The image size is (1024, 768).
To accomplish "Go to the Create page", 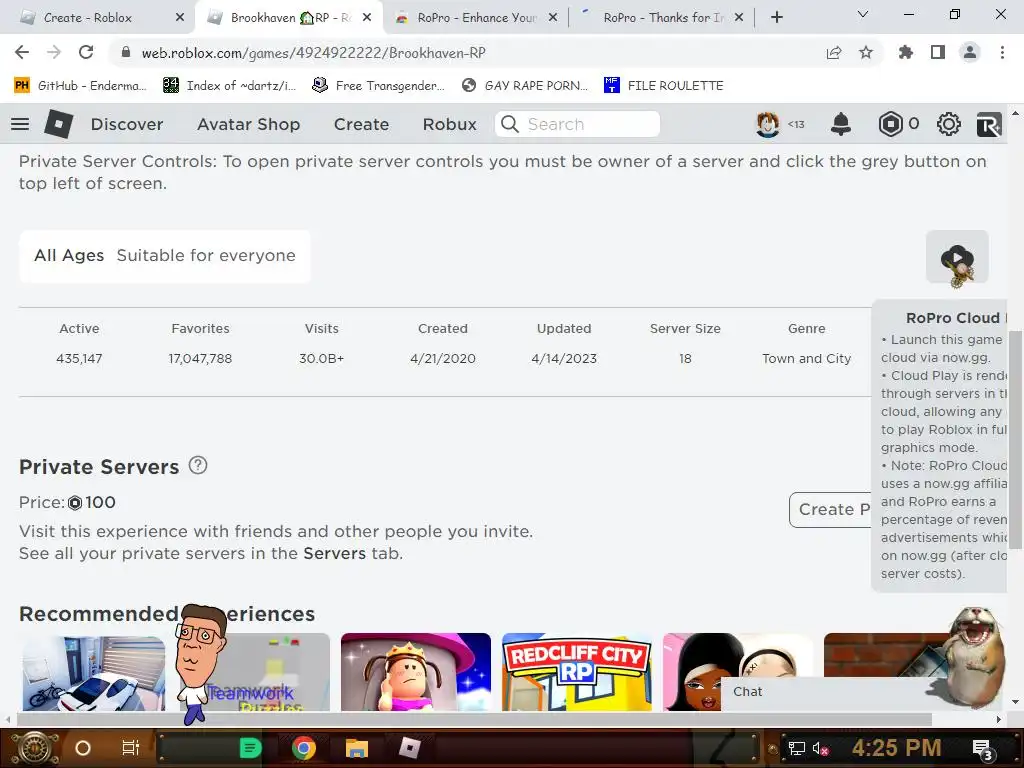I will [x=361, y=124].
